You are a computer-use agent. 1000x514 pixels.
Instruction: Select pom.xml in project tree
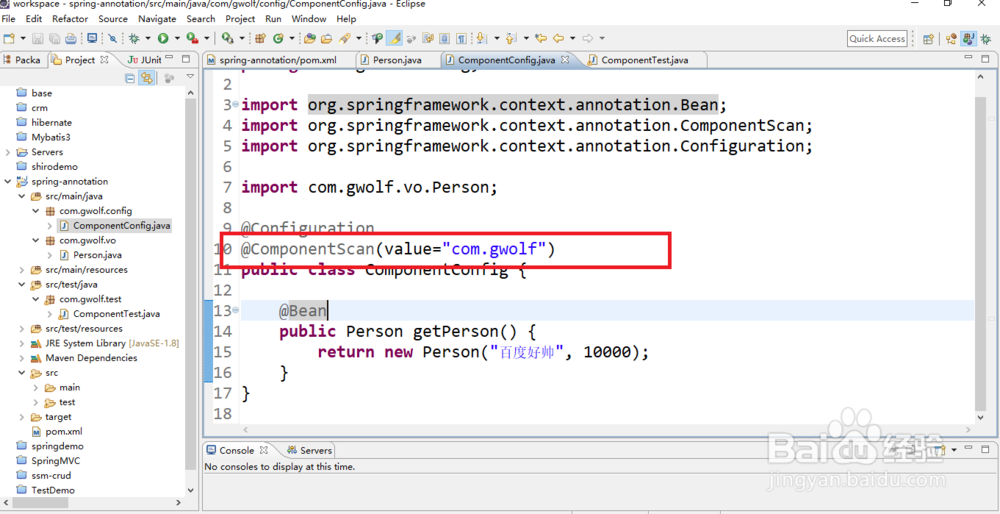pos(64,431)
